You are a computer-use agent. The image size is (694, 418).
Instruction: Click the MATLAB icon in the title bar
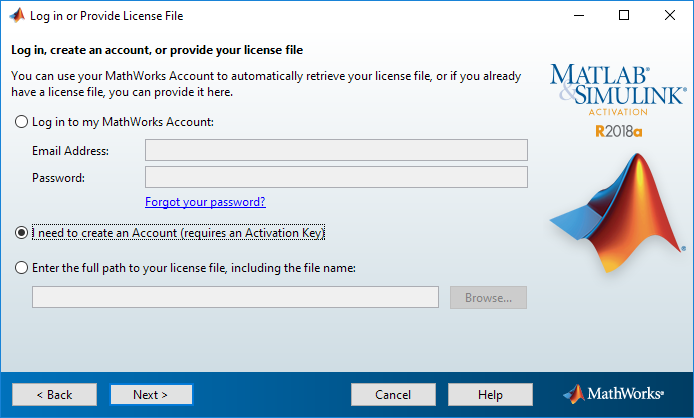pyautogui.click(x=17, y=15)
